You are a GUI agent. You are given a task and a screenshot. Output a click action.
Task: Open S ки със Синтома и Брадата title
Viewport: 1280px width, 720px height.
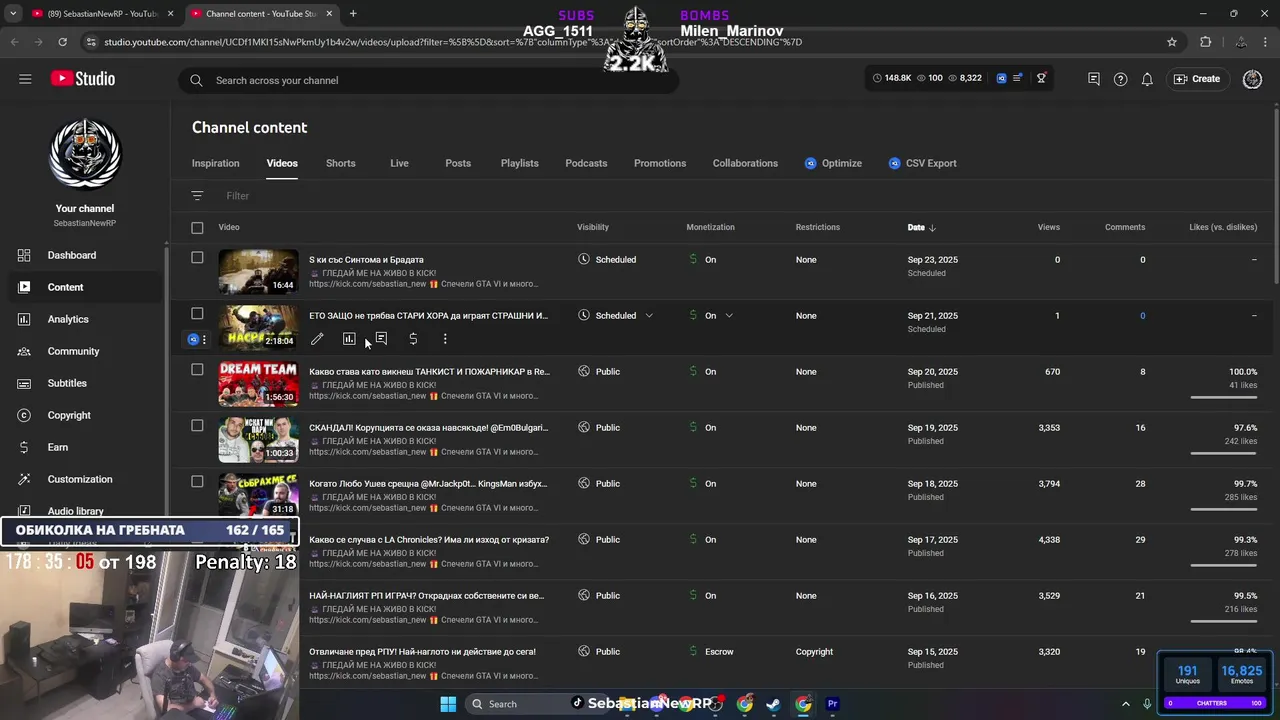[x=366, y=260]
